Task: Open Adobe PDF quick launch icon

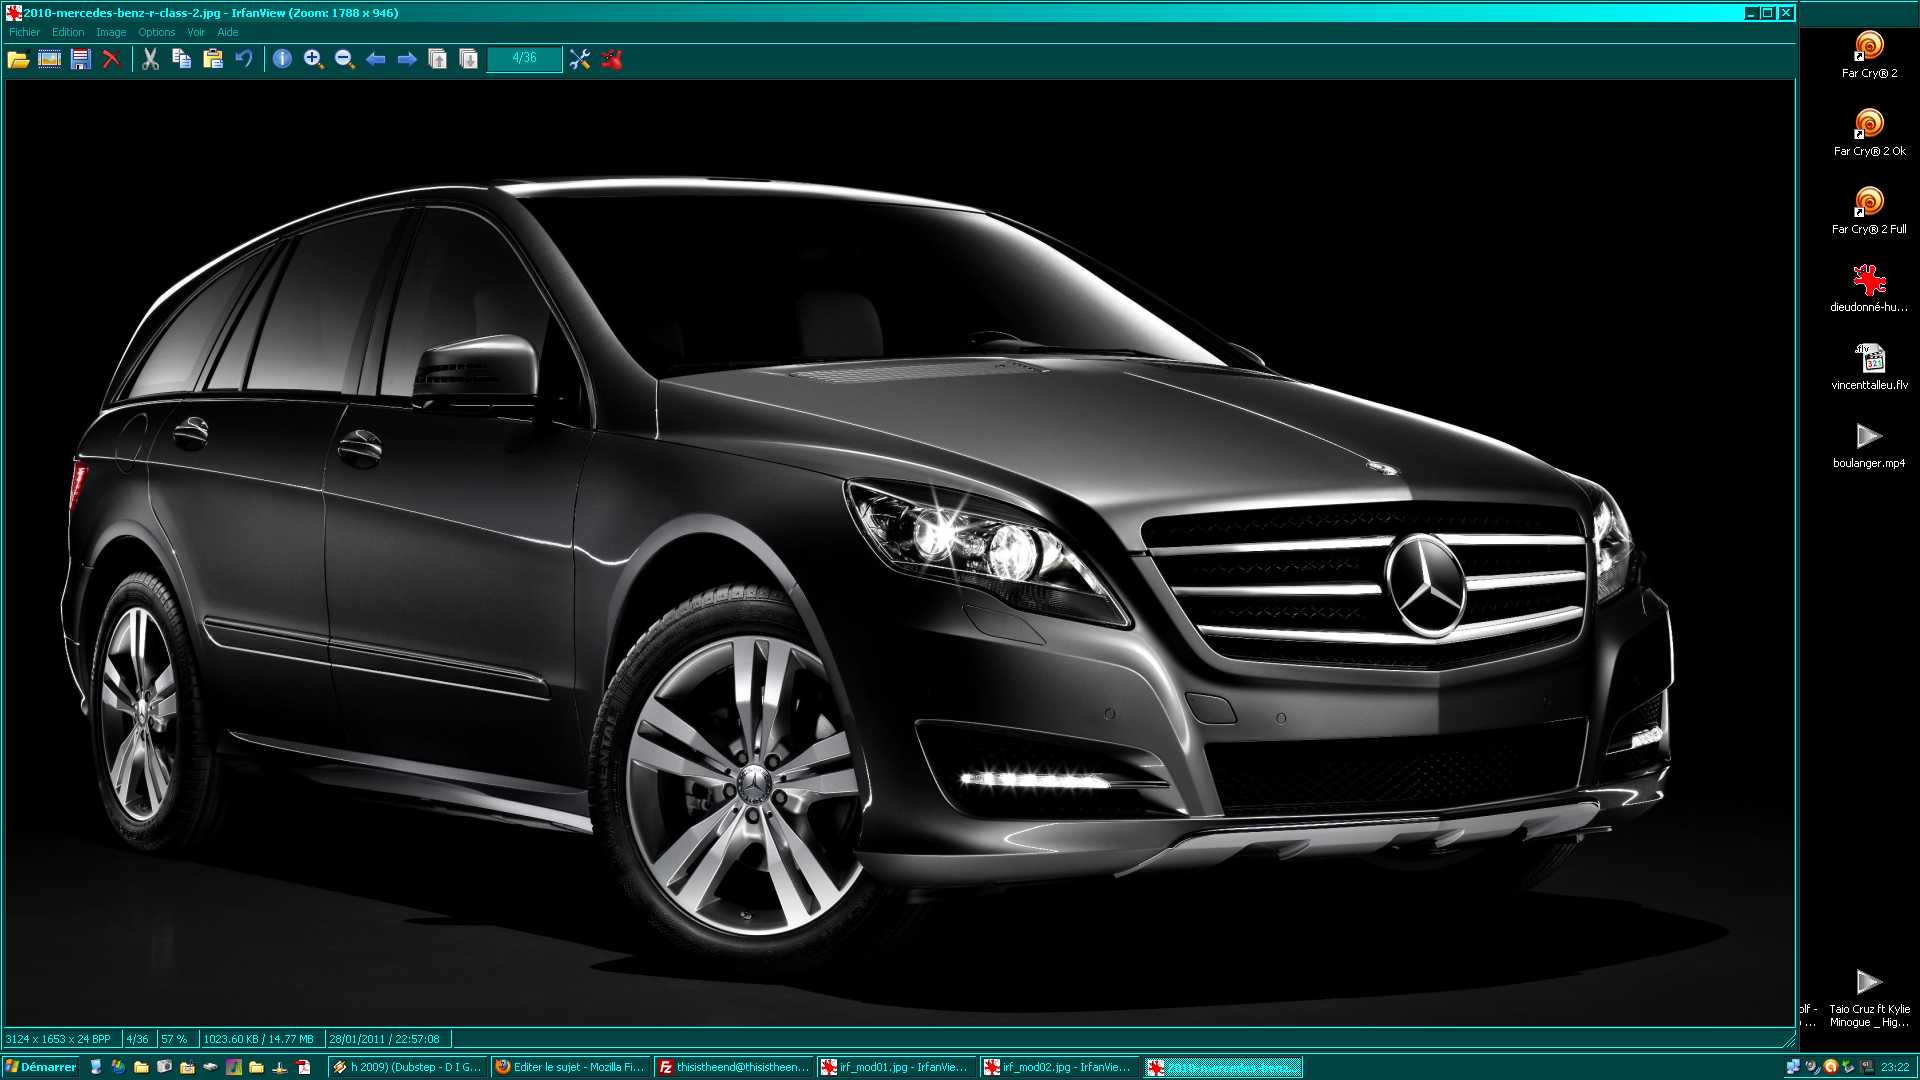Action: (303, 1067)
